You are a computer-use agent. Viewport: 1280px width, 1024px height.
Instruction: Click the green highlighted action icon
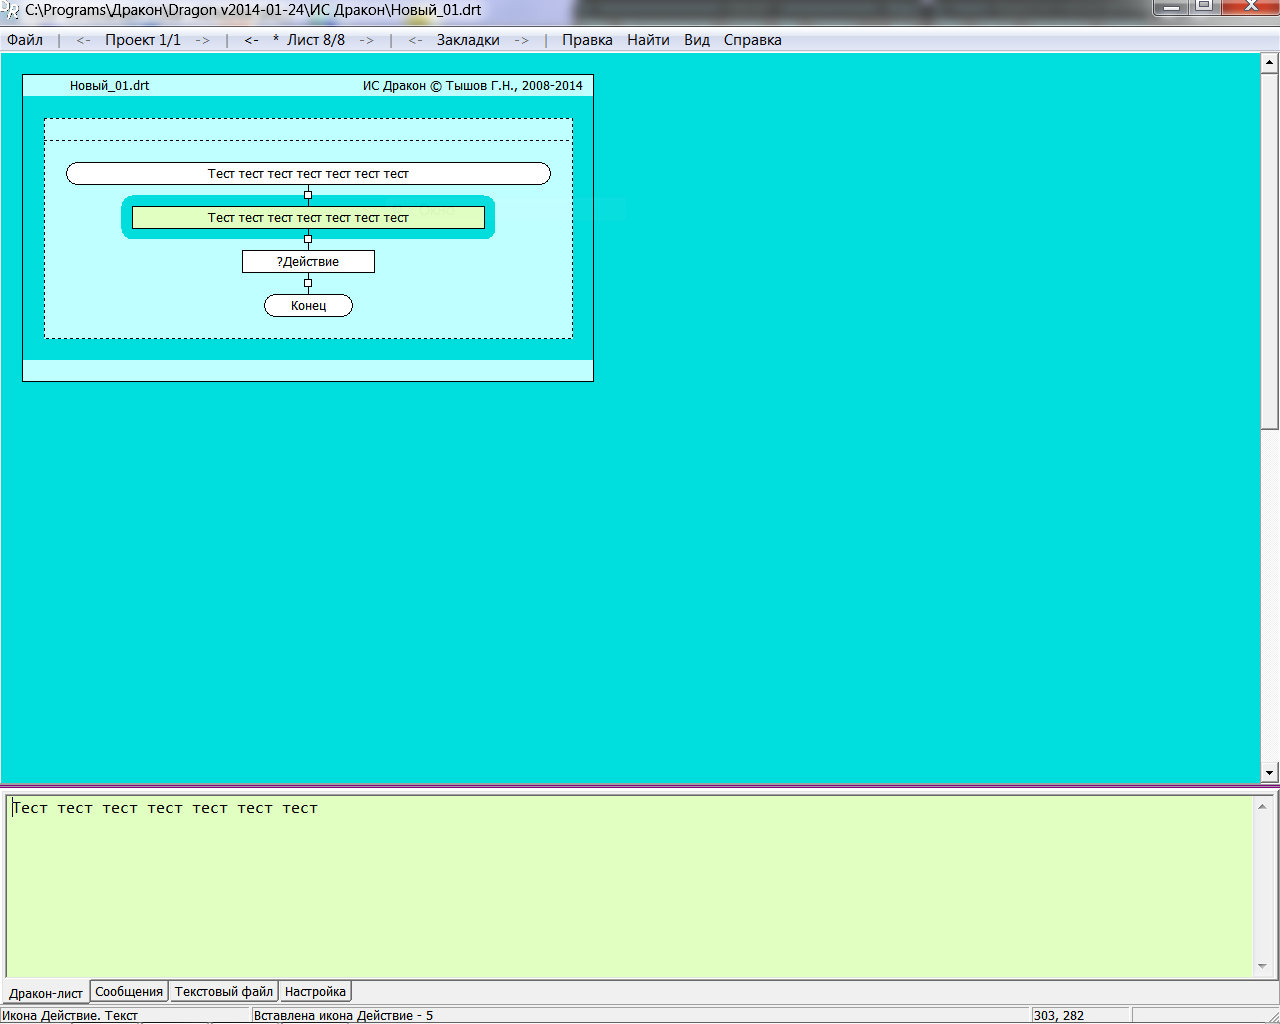[308, 218]
